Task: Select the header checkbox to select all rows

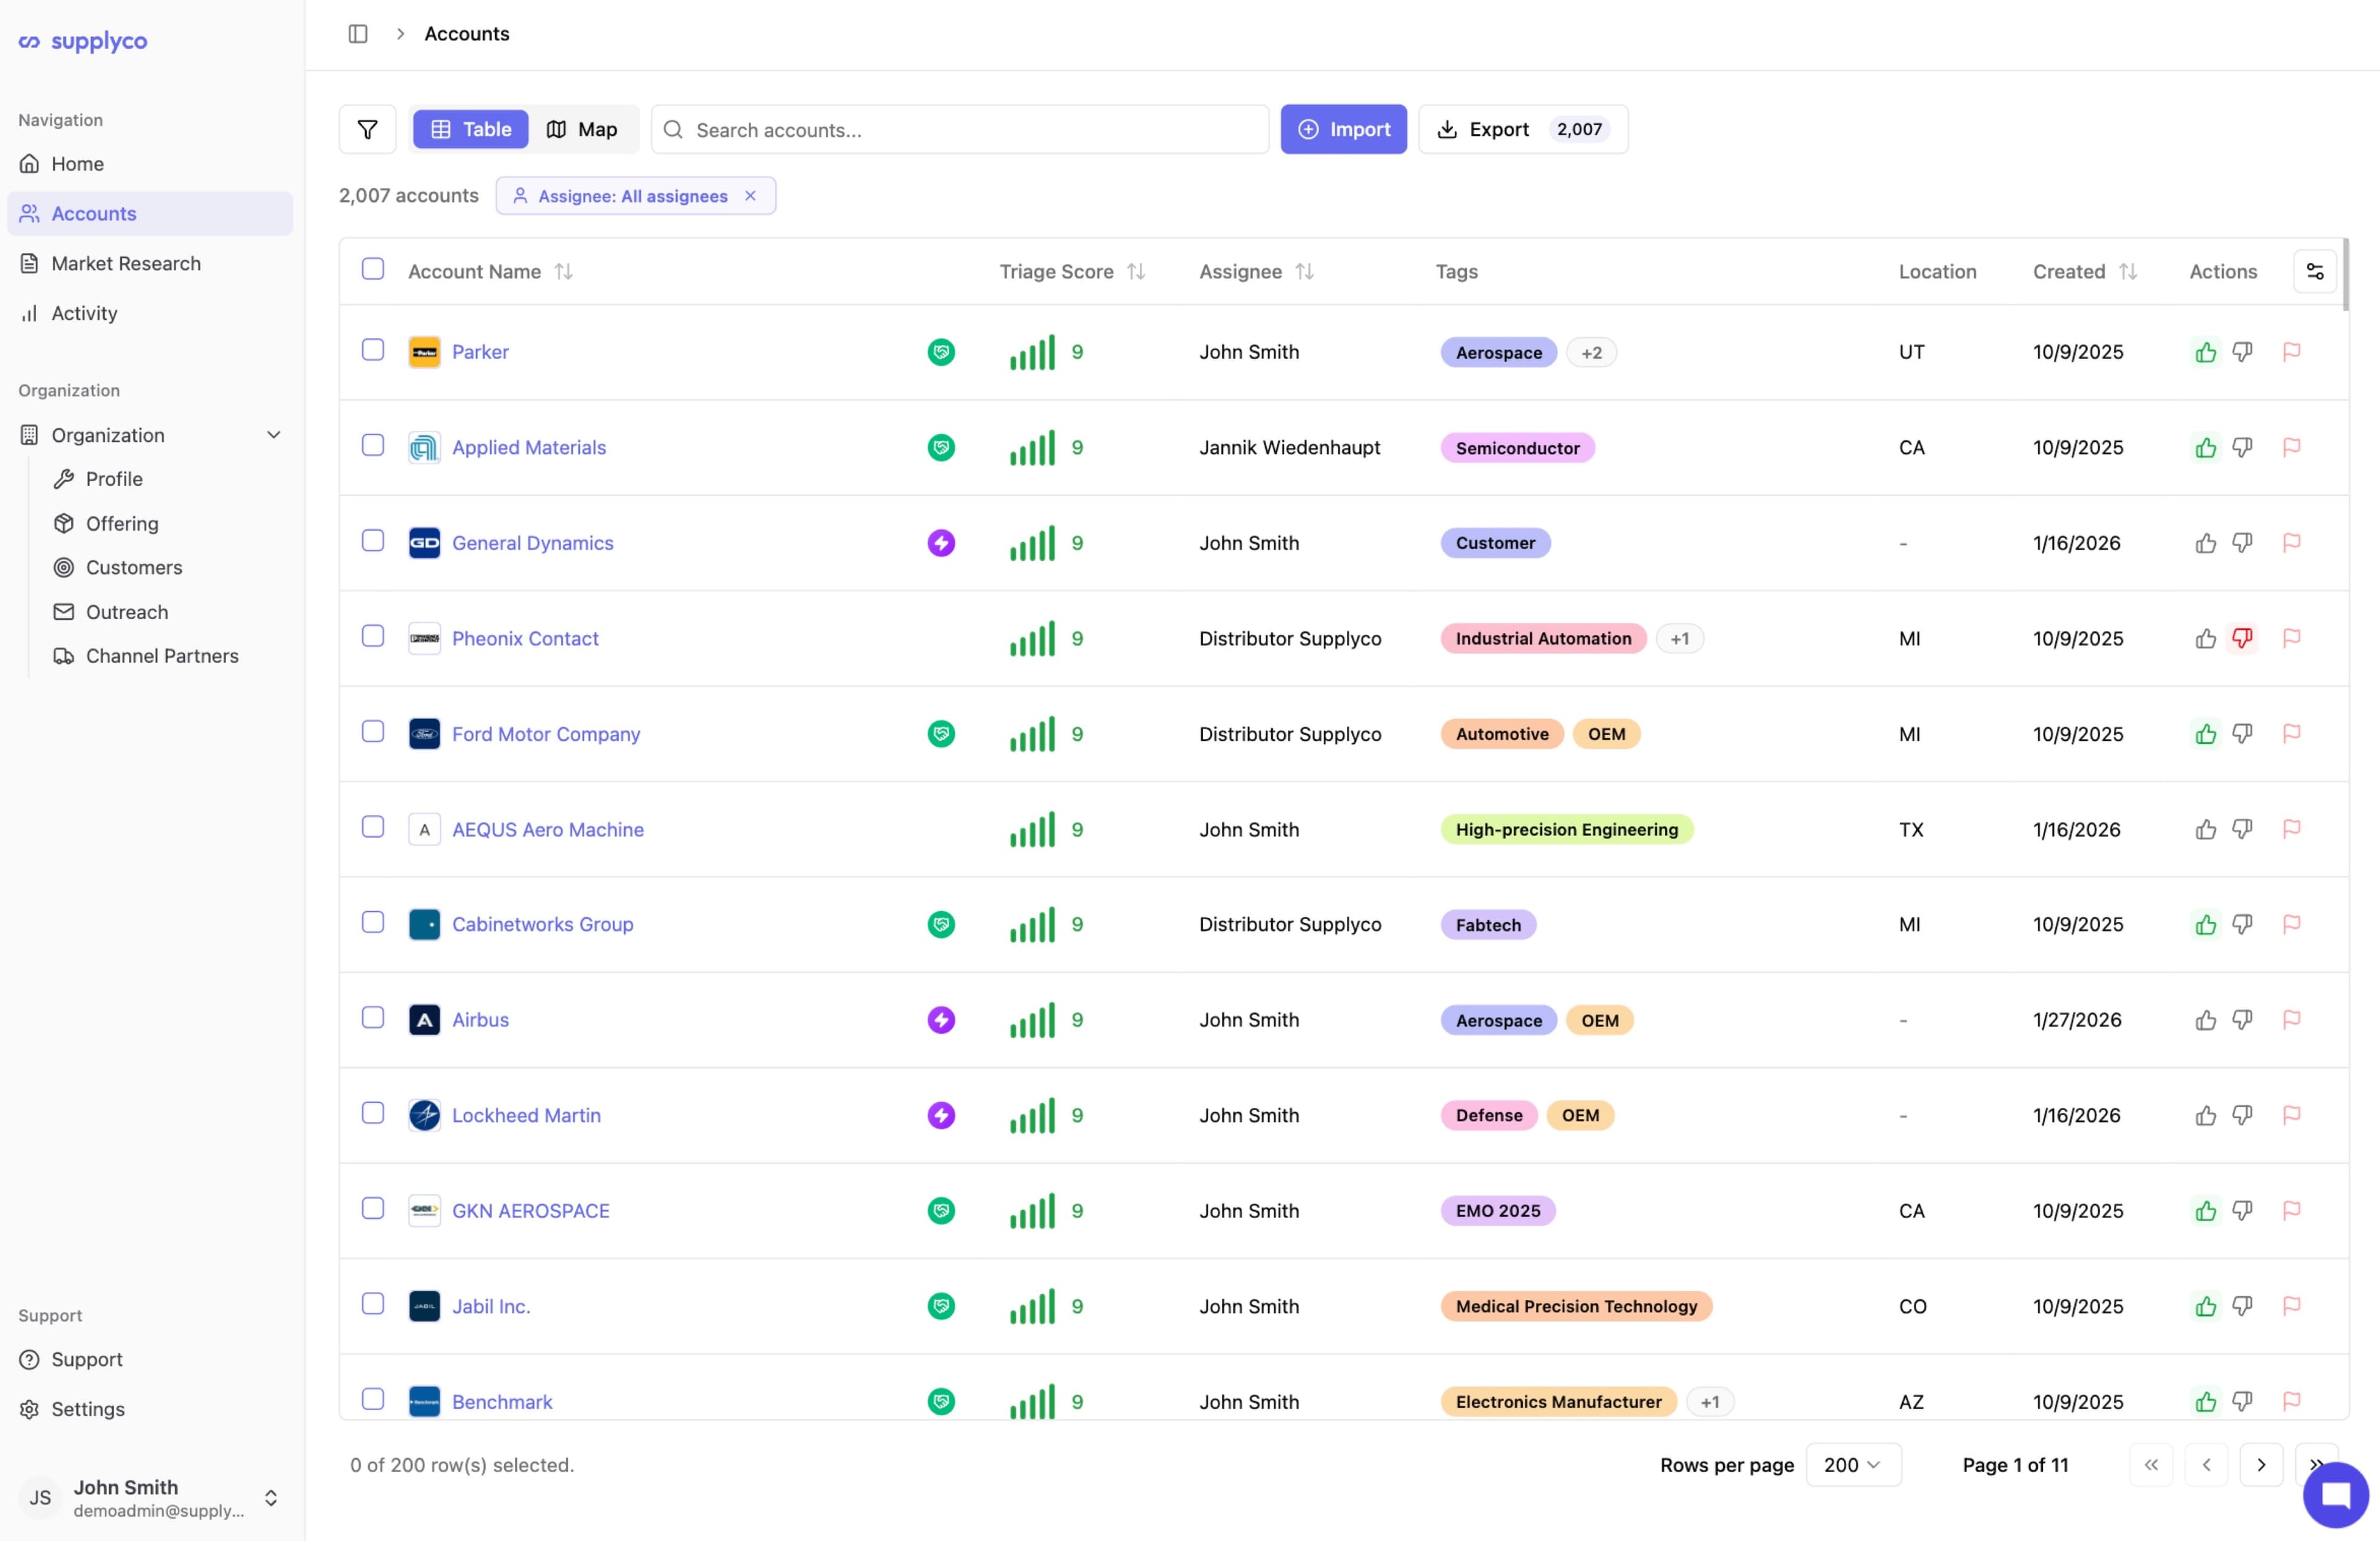Action: point(373,268)
